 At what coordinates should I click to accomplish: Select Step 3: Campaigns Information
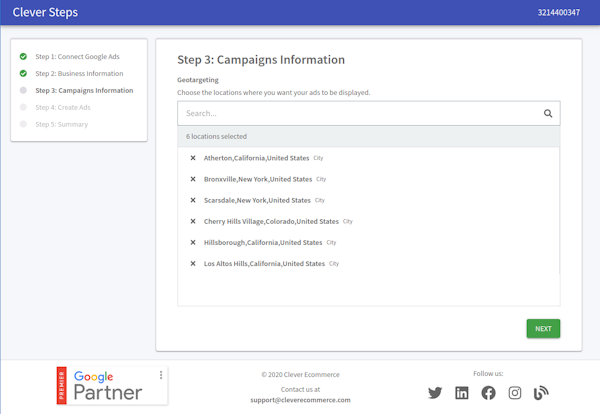point(83,90)
